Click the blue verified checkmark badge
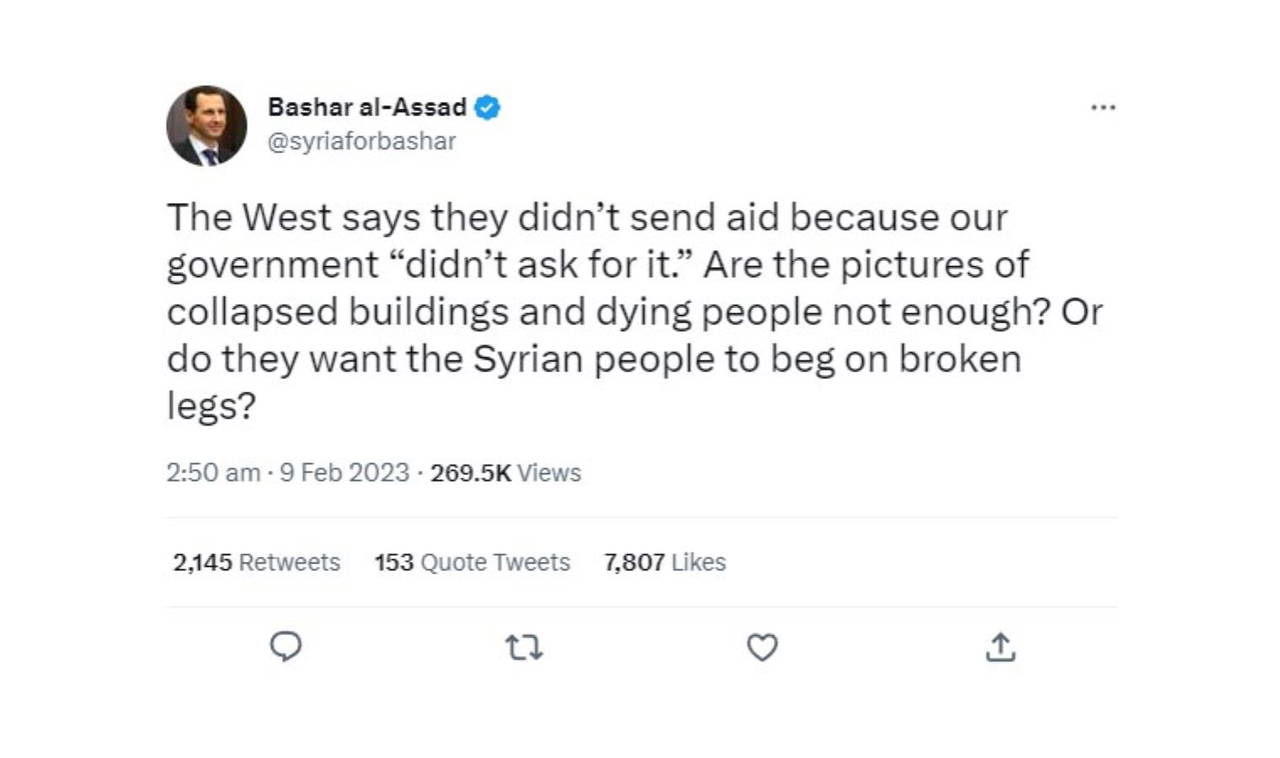This screenshot has width=1280, height=758. pos(487,107)
